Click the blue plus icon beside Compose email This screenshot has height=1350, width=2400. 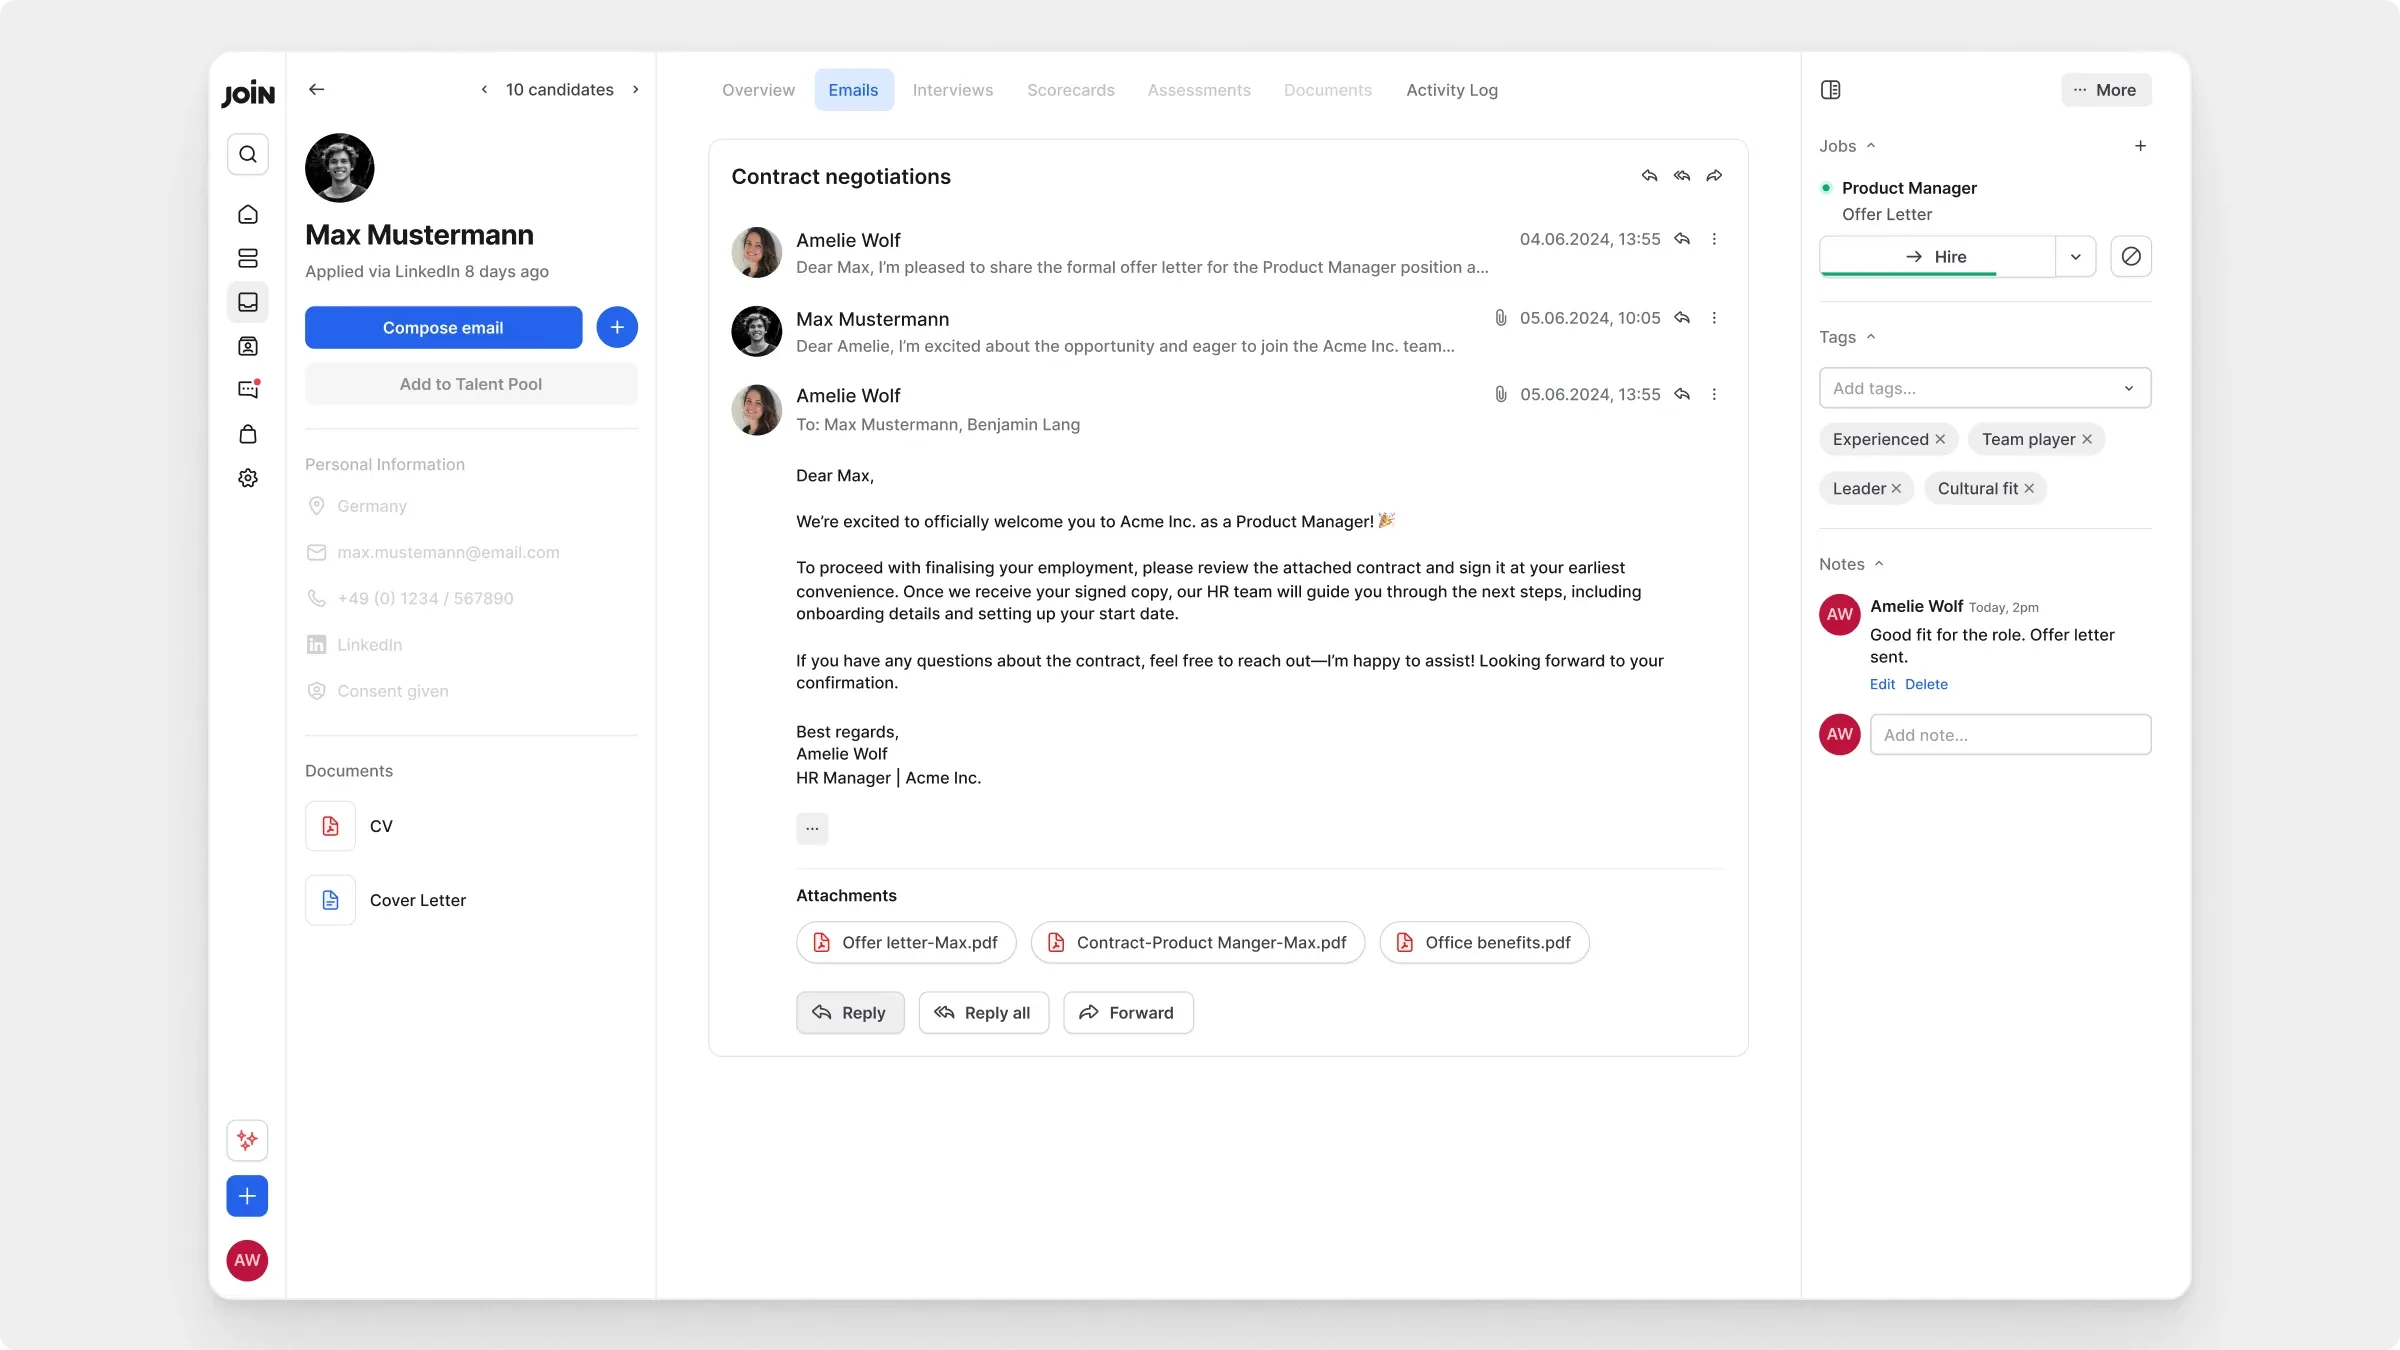point(617,327)
